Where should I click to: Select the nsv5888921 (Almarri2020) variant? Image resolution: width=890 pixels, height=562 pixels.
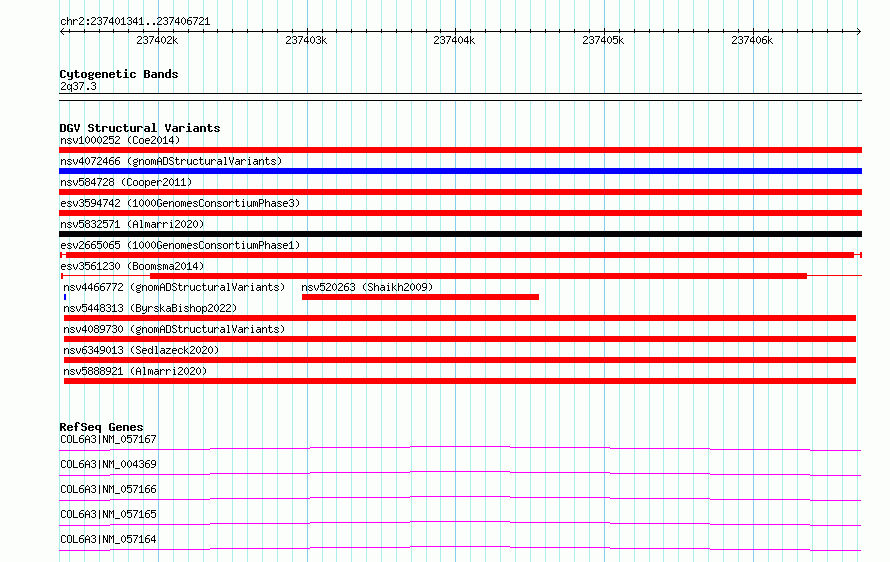(x=135, y=371)
